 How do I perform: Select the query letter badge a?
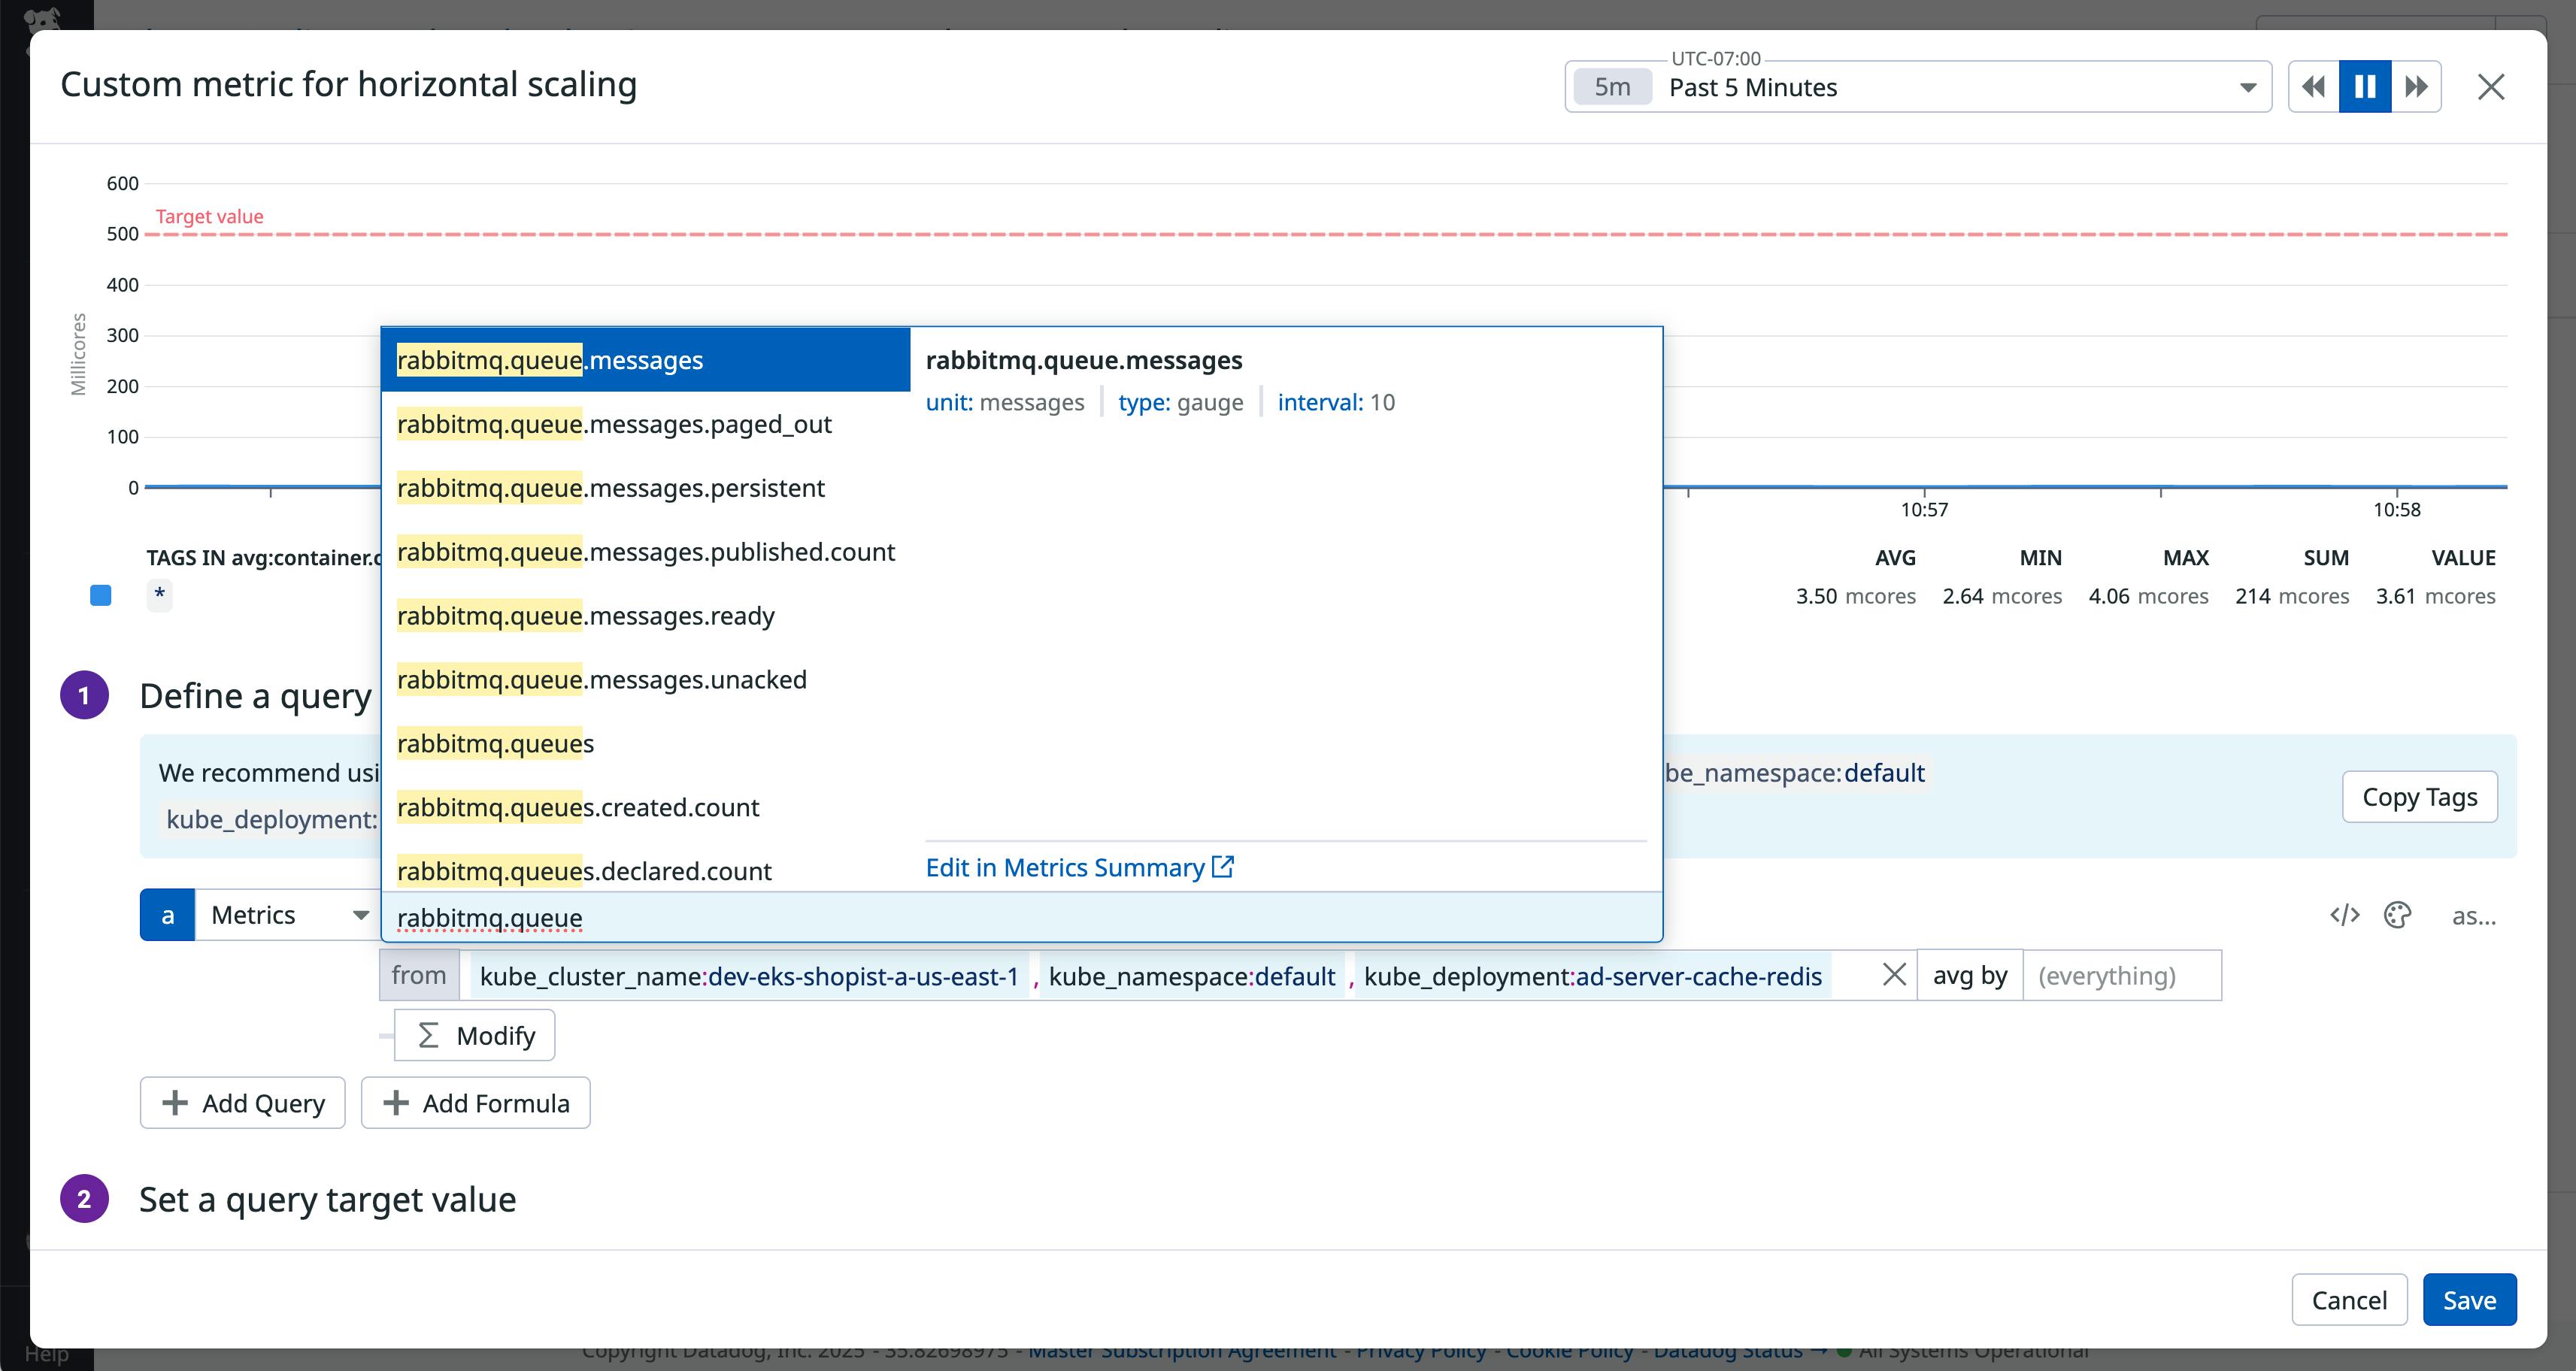[167, 914]
